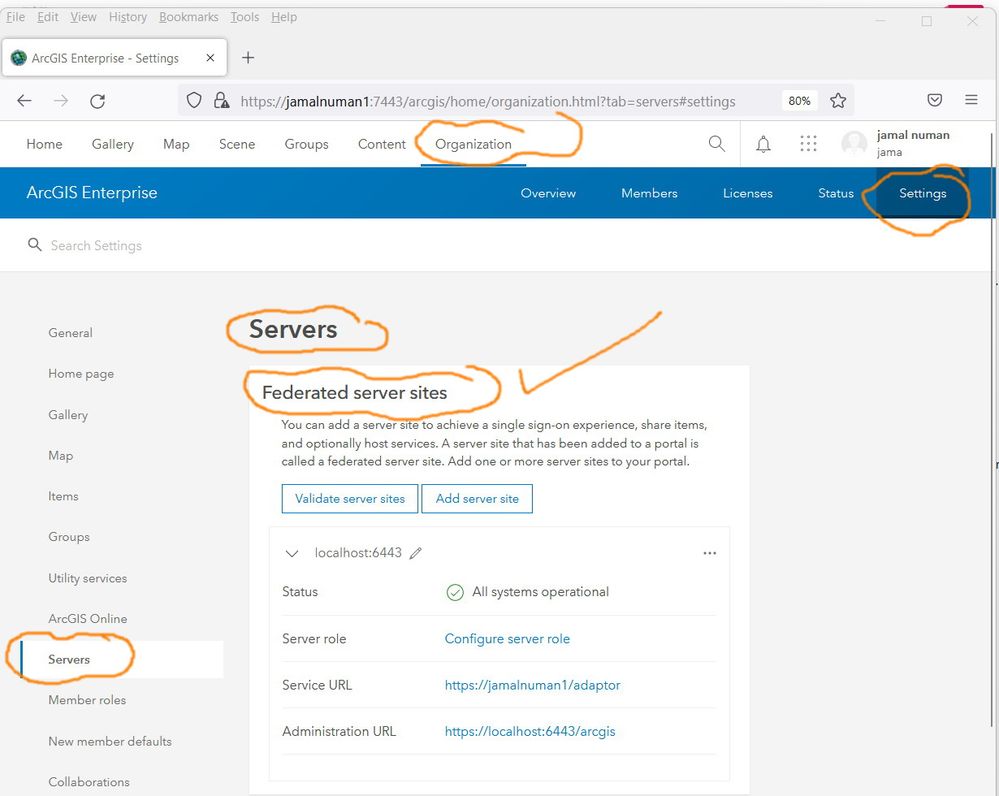Open ArcGIS Online settings
The image size is (999, 796).
(87, 618)
